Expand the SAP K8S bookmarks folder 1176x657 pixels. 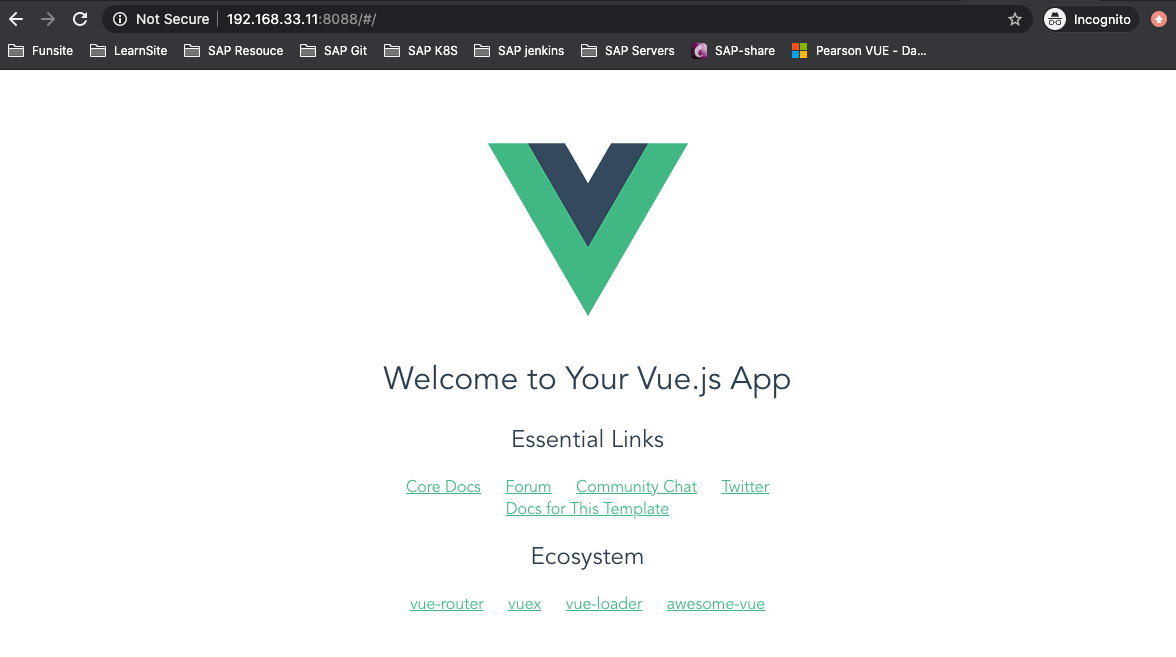click(x=421, y=51)
